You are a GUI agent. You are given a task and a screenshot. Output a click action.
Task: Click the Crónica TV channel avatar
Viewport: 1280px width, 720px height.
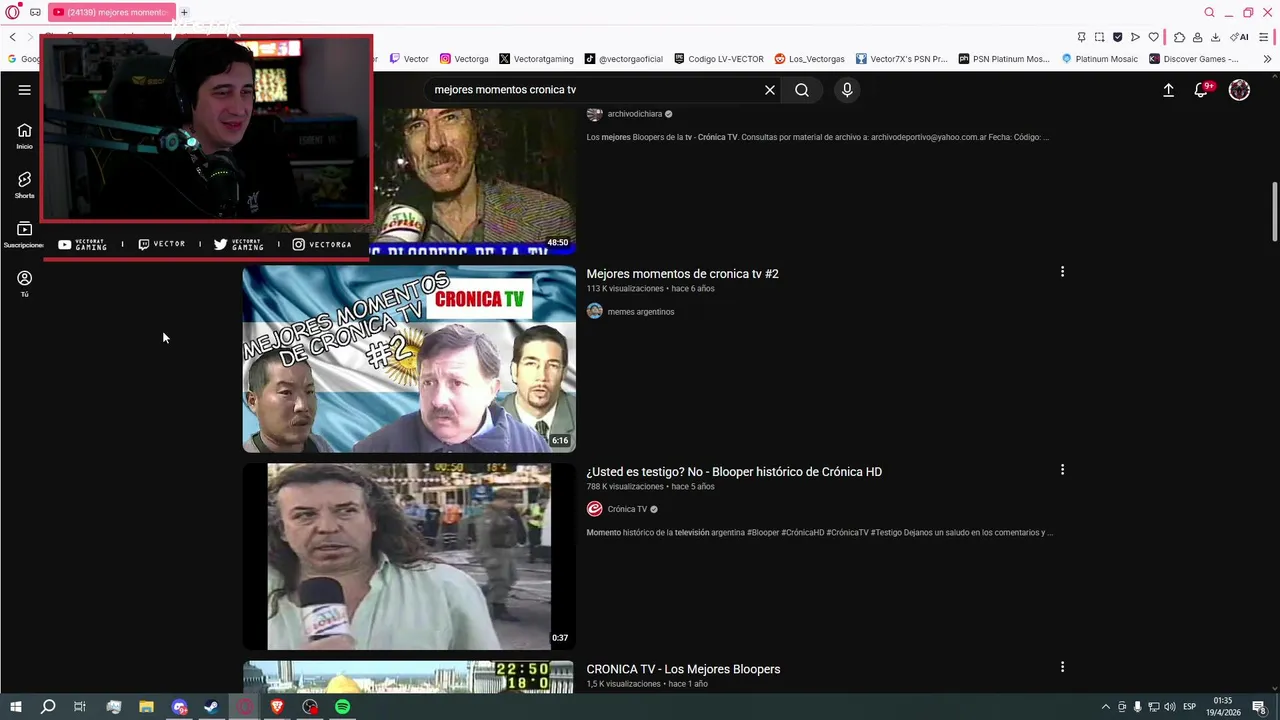tap(595, 509)
